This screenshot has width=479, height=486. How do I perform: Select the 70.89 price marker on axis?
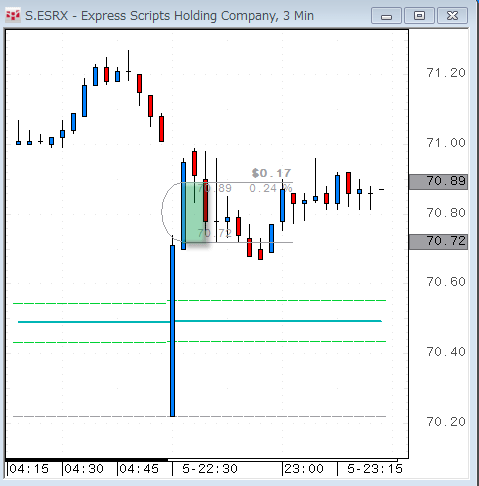coord(438,182)
